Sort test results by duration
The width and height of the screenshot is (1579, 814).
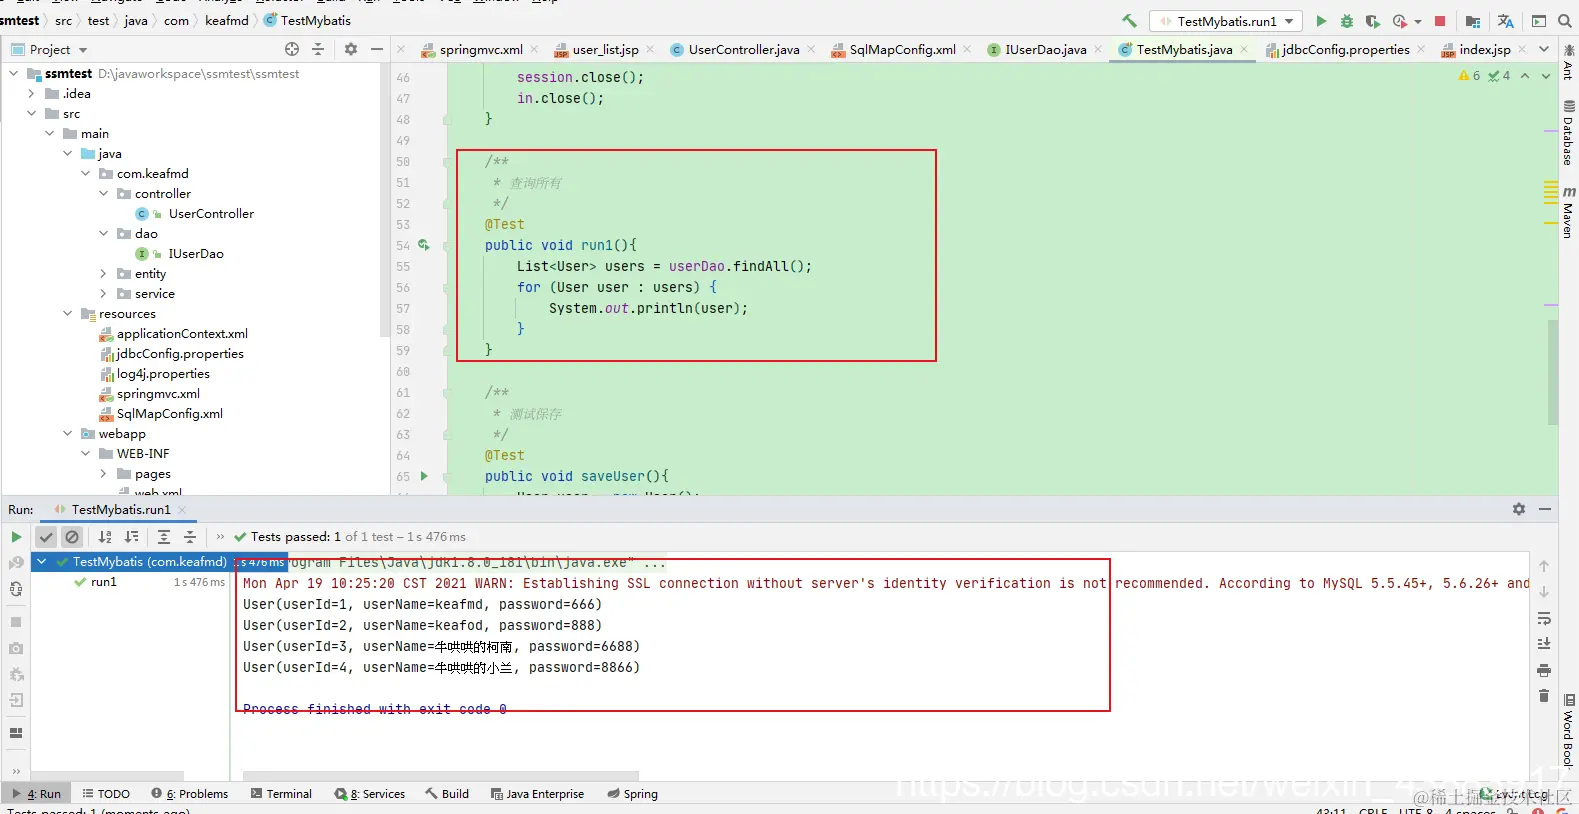[131, 537]
